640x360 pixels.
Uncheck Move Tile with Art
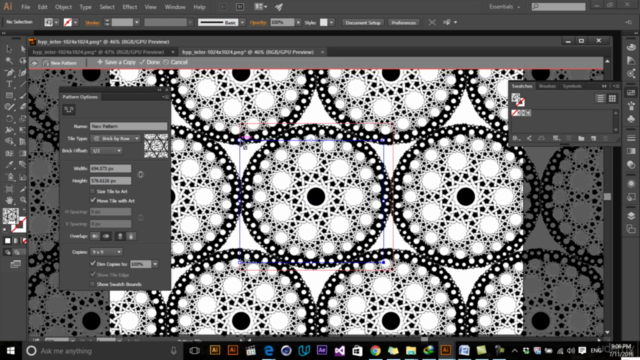point(92,200)
